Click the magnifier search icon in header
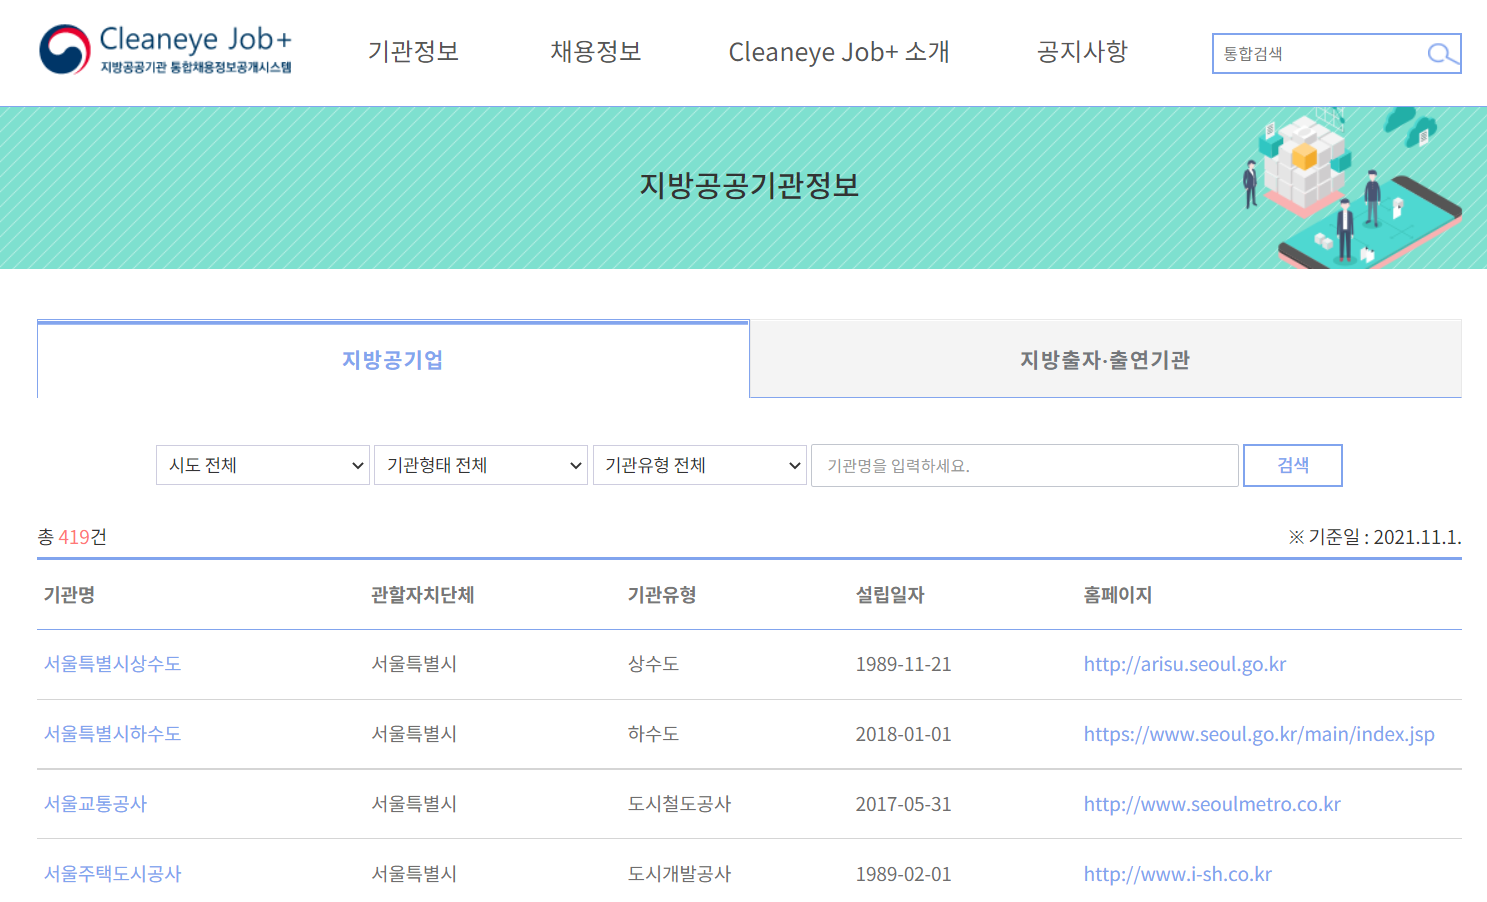Viewport: 1487px width, 902px height. coord(1441,54)
